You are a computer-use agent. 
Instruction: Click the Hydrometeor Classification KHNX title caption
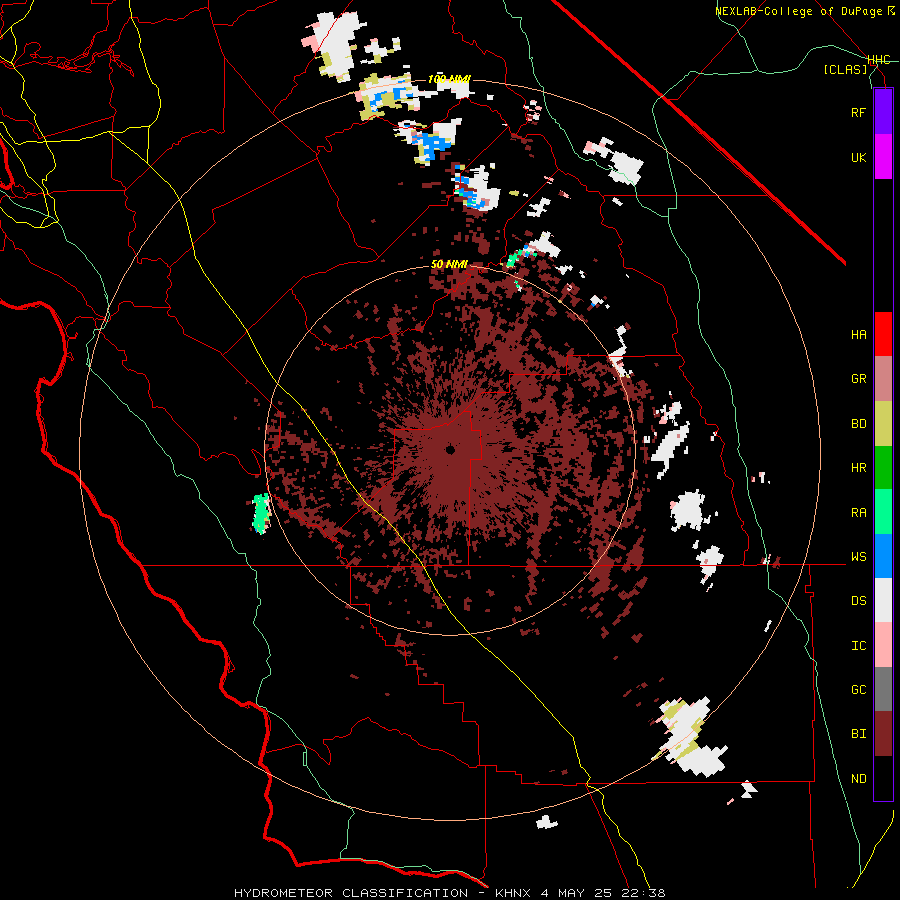[449, 893]
